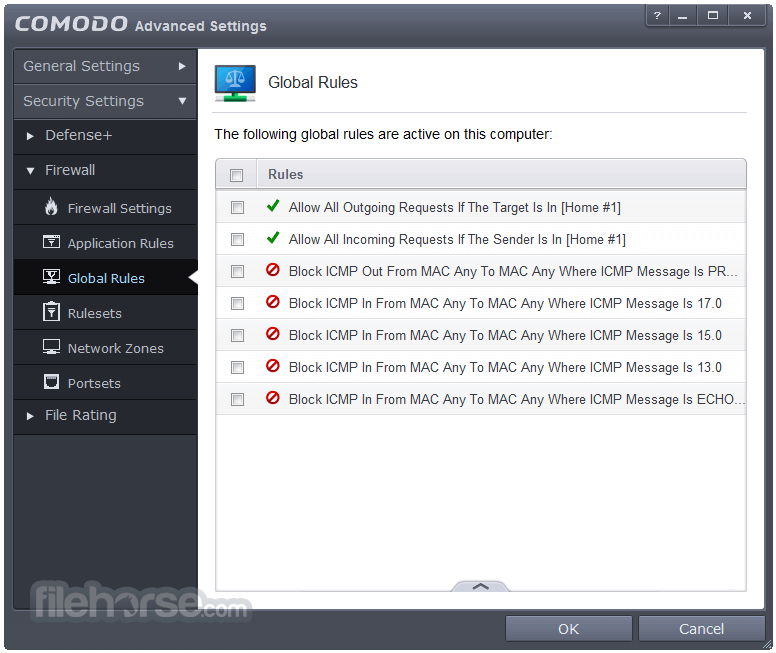This screenshot has height=653, width=776.
Task: Click the Rules column header
Action: point(501,174)
